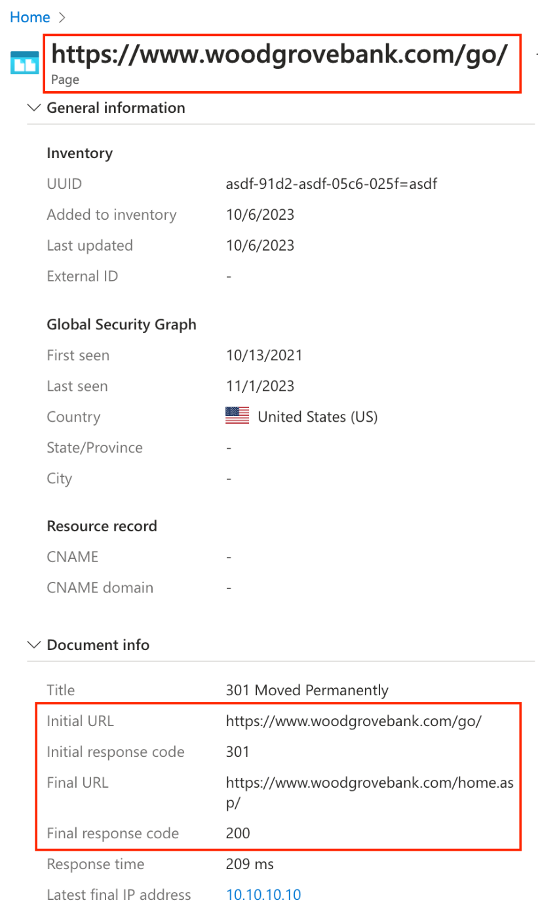The height and width of the screenshot is (916, 538).
Task: Select the Initial URL value text
Action: (353, 721)
